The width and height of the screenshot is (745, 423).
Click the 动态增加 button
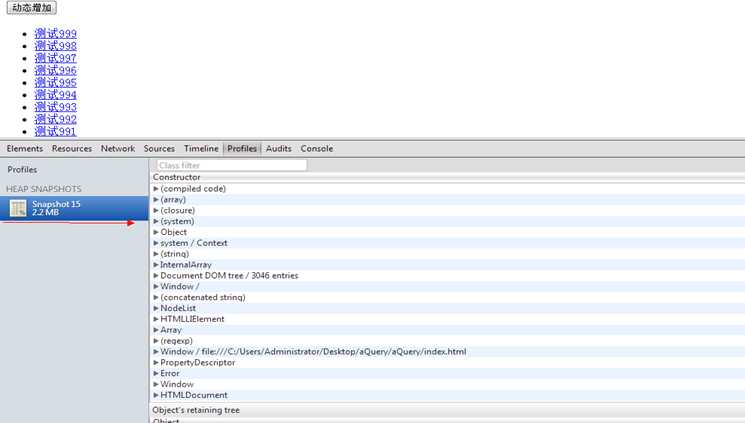pos(31,8)
